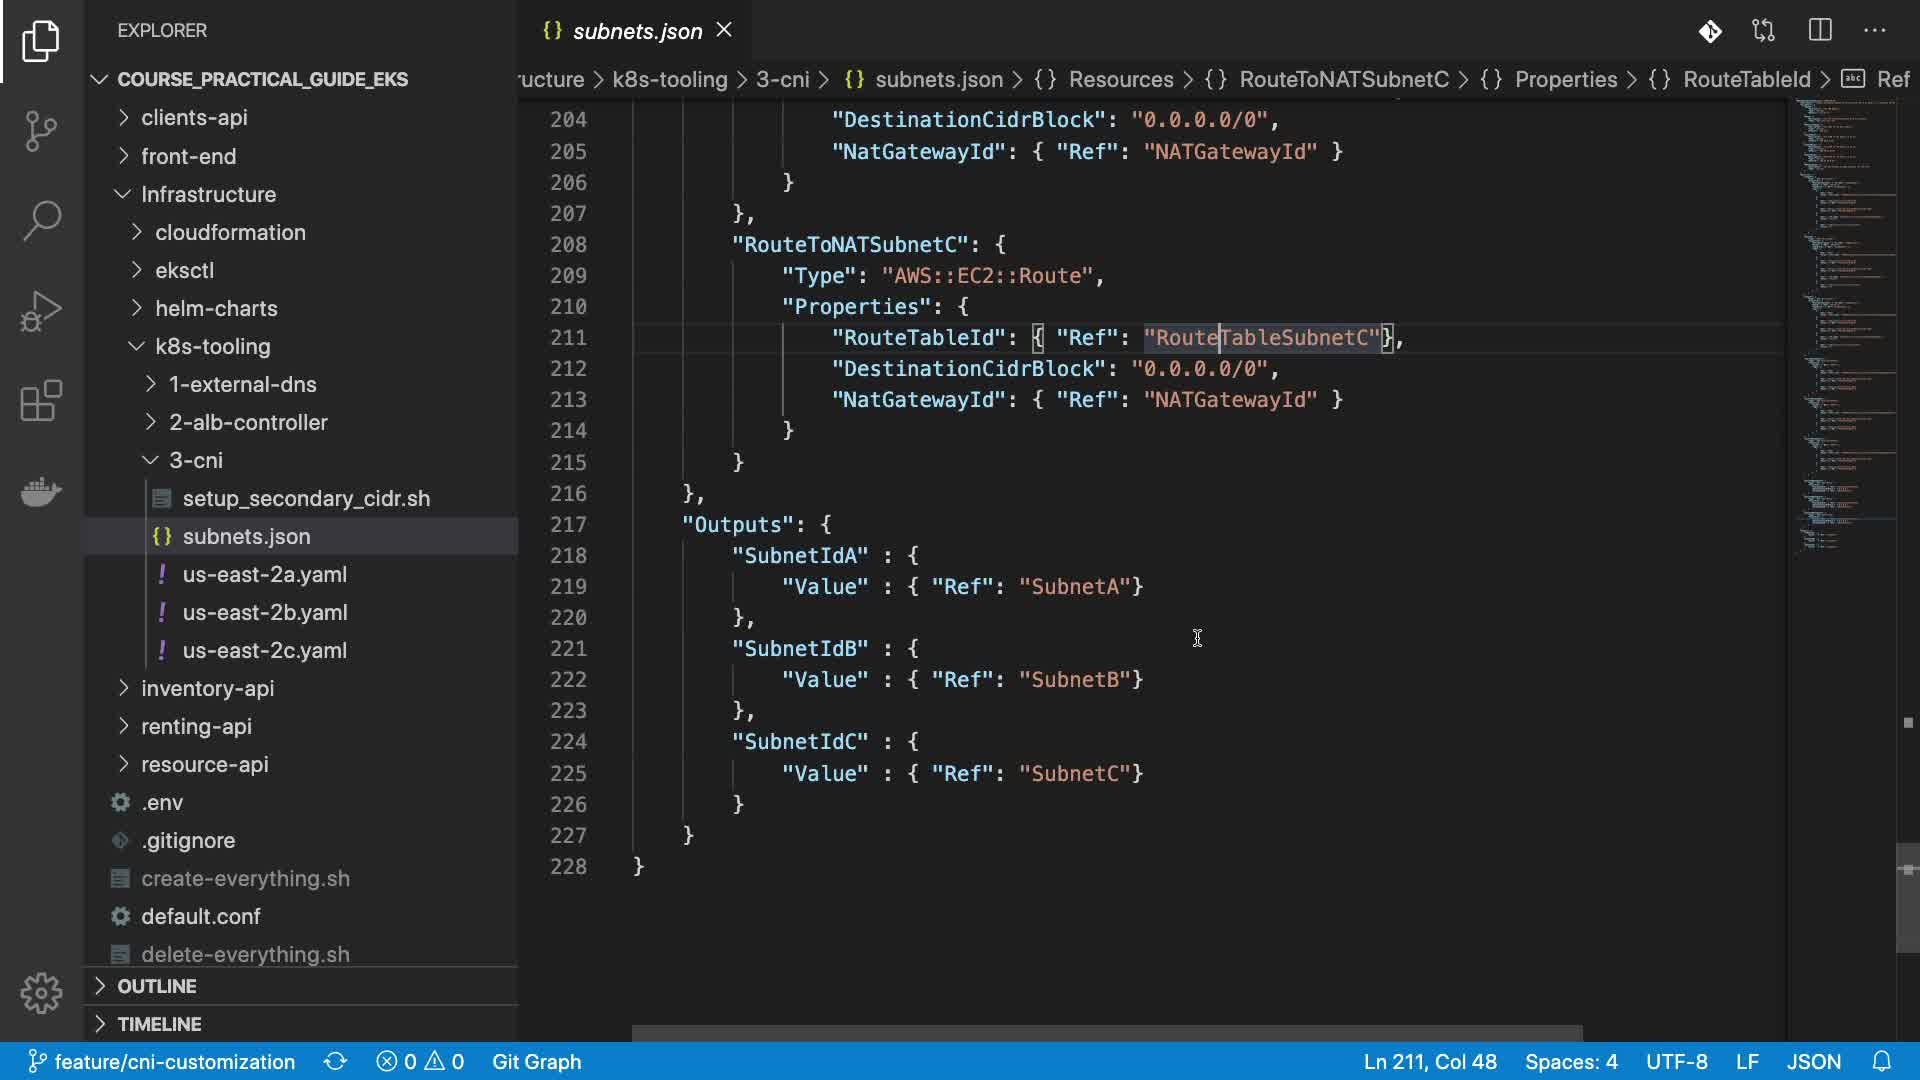The height and width of the screenshot is (1080, 1920).
Task: Expand the TIMELINE section
Action: (159, 1024)
